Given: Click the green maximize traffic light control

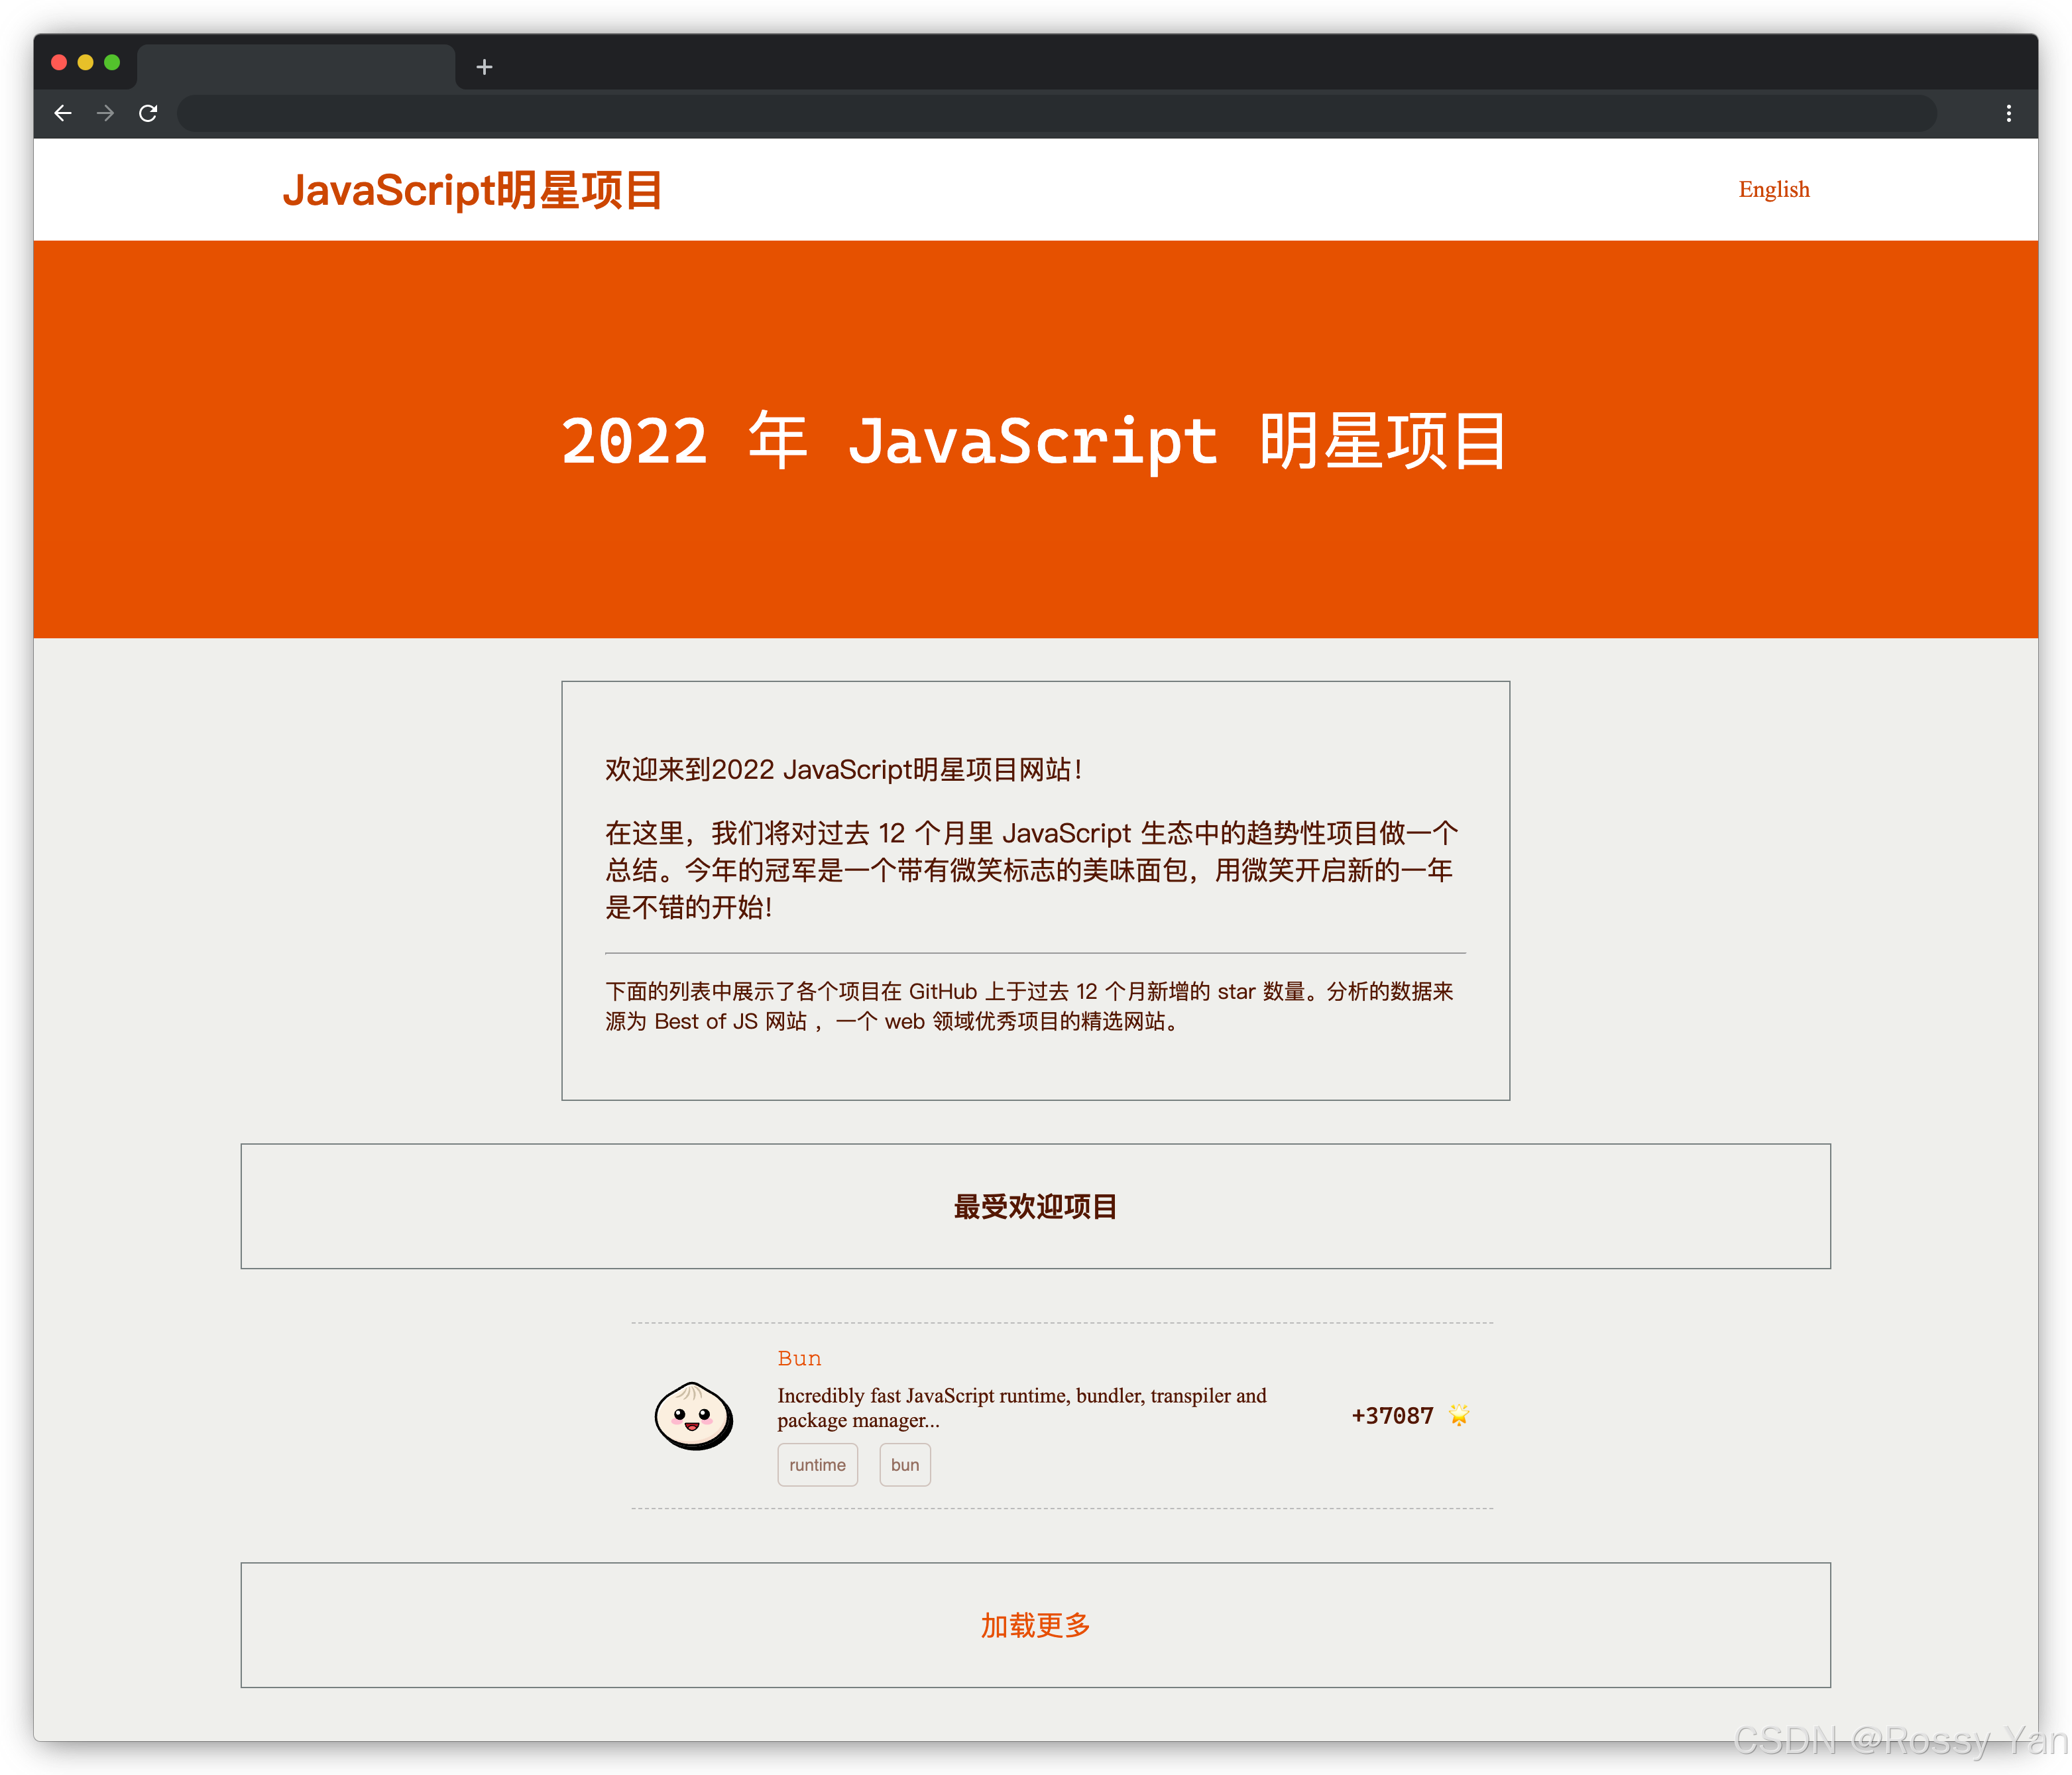Looking at the screenshot, I should (x=113, y=62).
